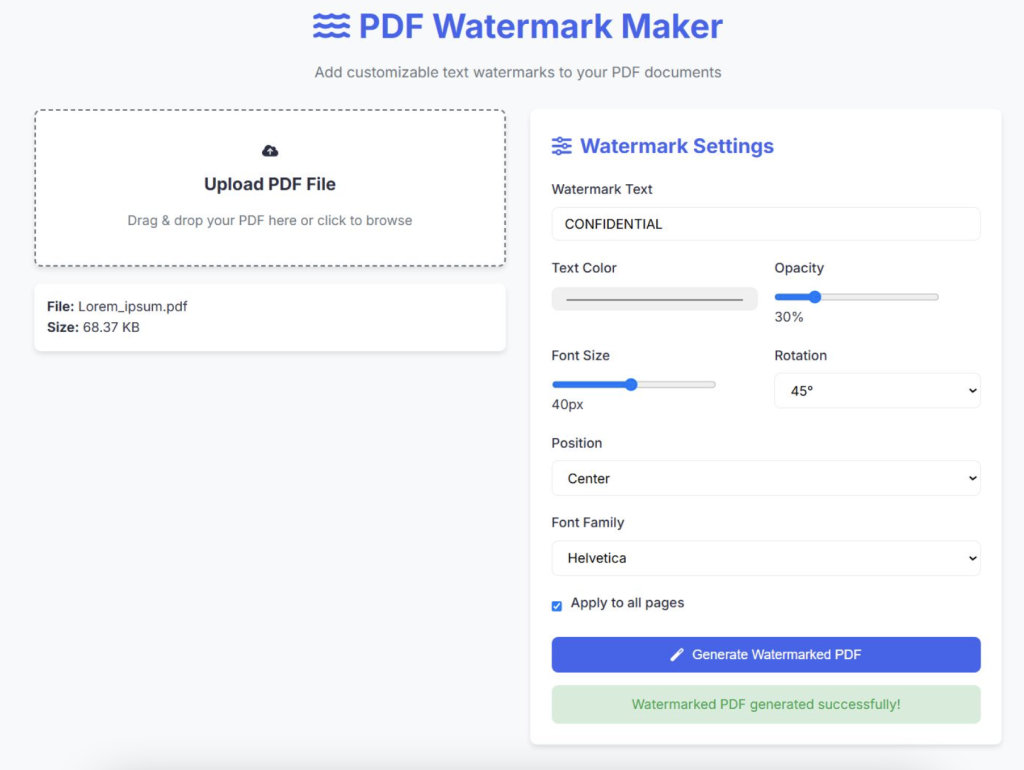This screenshot has width=1024, height=770.
Task: Click the Generate Watermarked PDF button
Action: (x=765, y=655)
